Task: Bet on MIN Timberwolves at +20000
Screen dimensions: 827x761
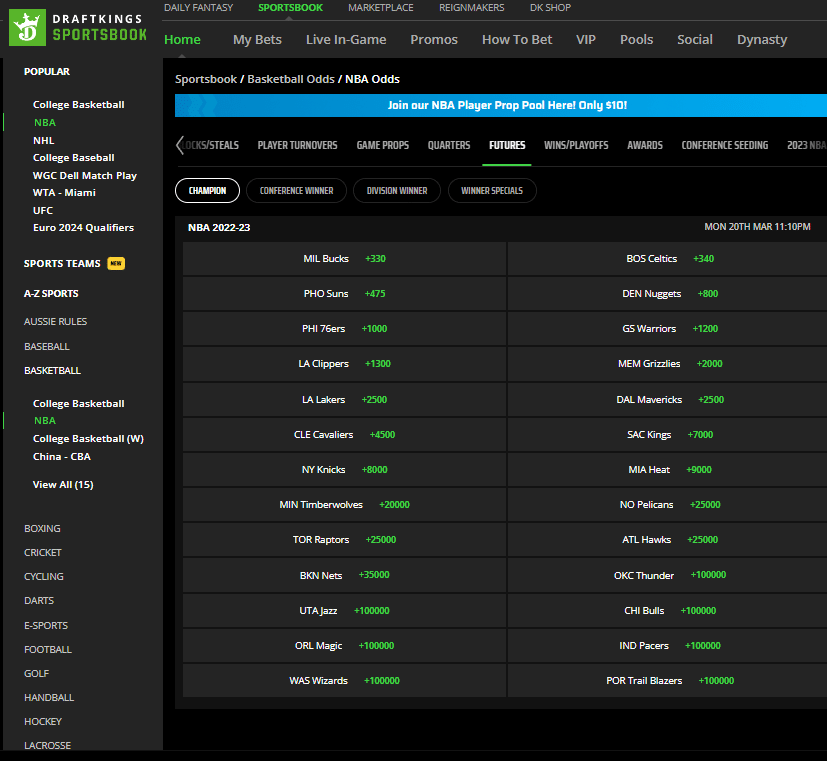Action: (x=344, y=505)
